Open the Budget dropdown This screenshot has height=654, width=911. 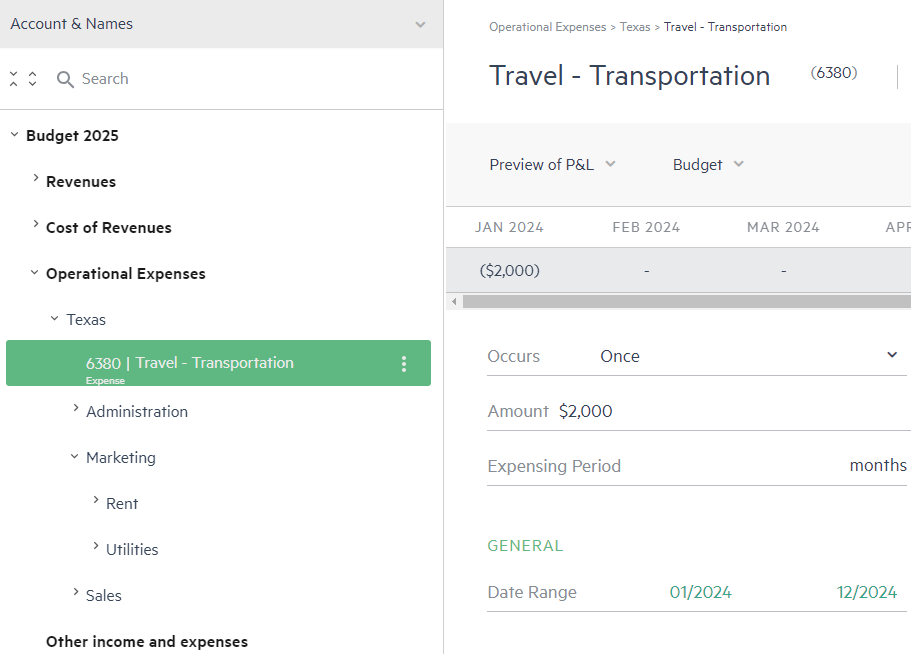coord(708,164)
